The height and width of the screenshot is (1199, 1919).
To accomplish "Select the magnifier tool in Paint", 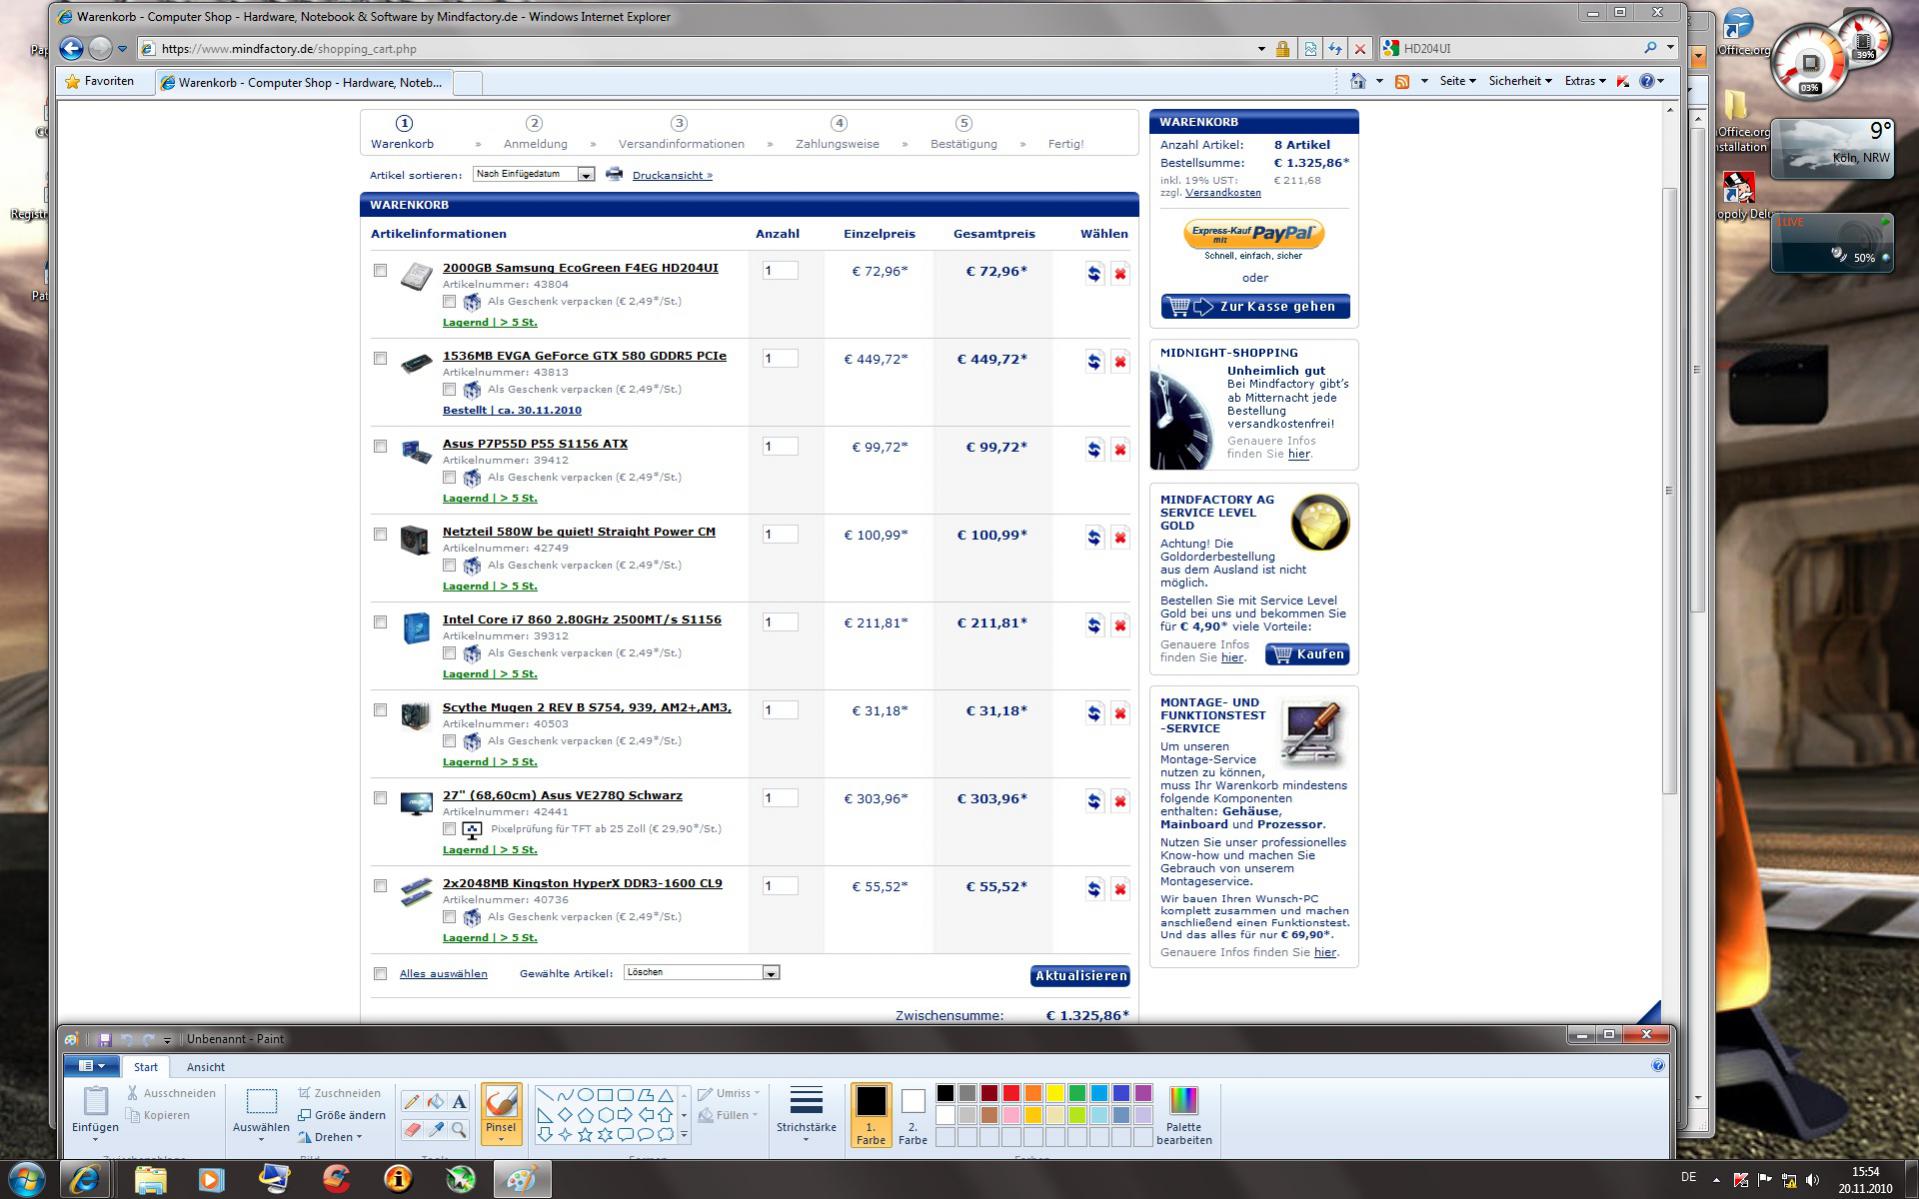I will click(459, 1129).
